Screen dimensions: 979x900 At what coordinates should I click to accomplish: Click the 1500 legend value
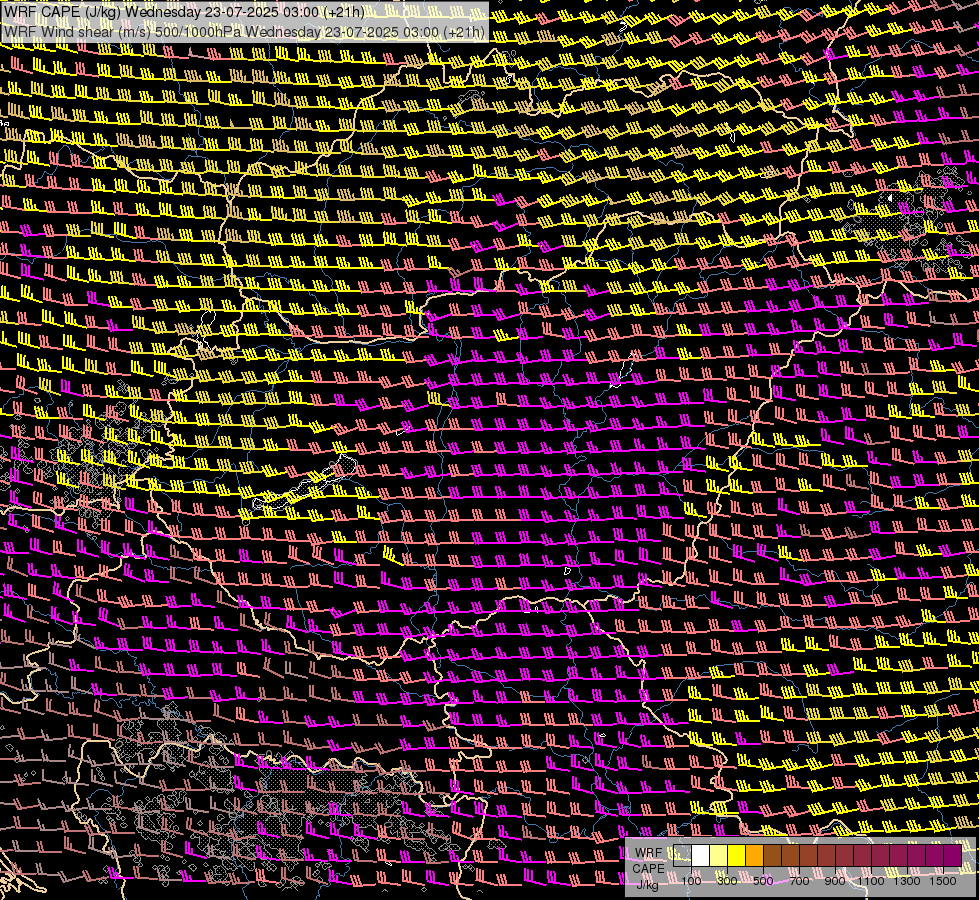[943, 881]
